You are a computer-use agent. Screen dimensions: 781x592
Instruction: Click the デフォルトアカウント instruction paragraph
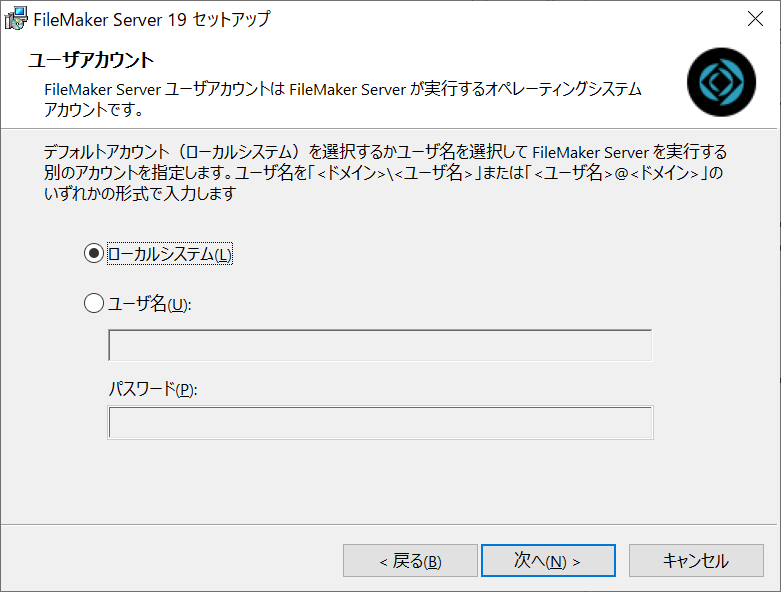pyautogui.click(x=385, y=173)
